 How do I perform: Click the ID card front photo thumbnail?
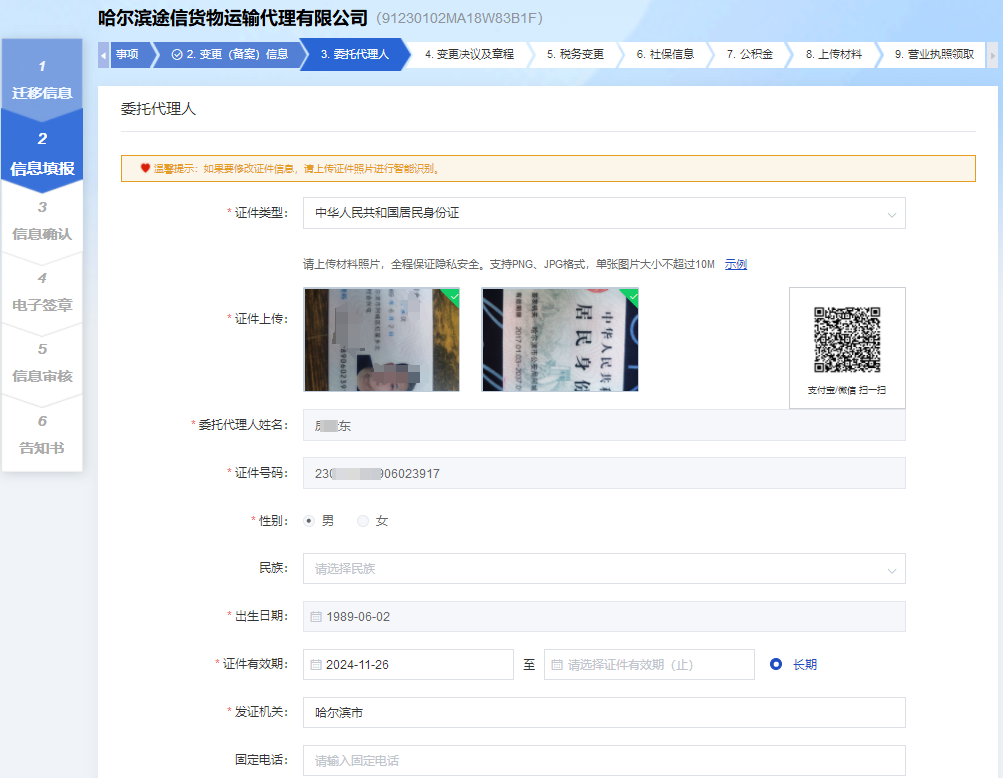381,340
